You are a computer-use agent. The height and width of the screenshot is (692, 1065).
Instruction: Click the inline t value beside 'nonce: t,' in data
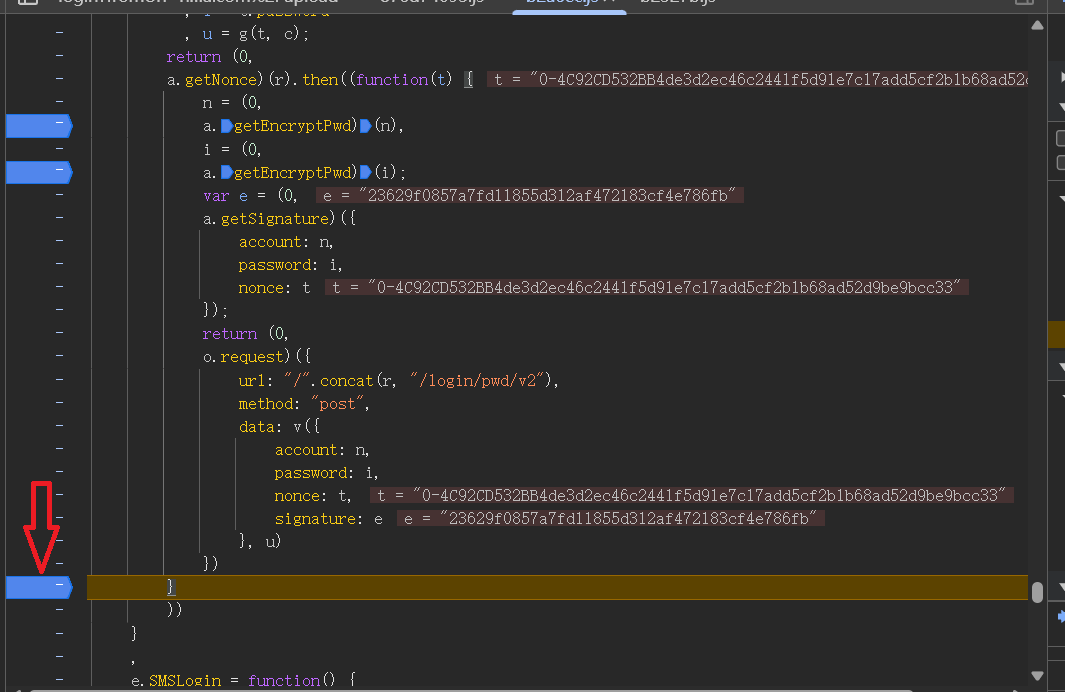coord(692,496)
